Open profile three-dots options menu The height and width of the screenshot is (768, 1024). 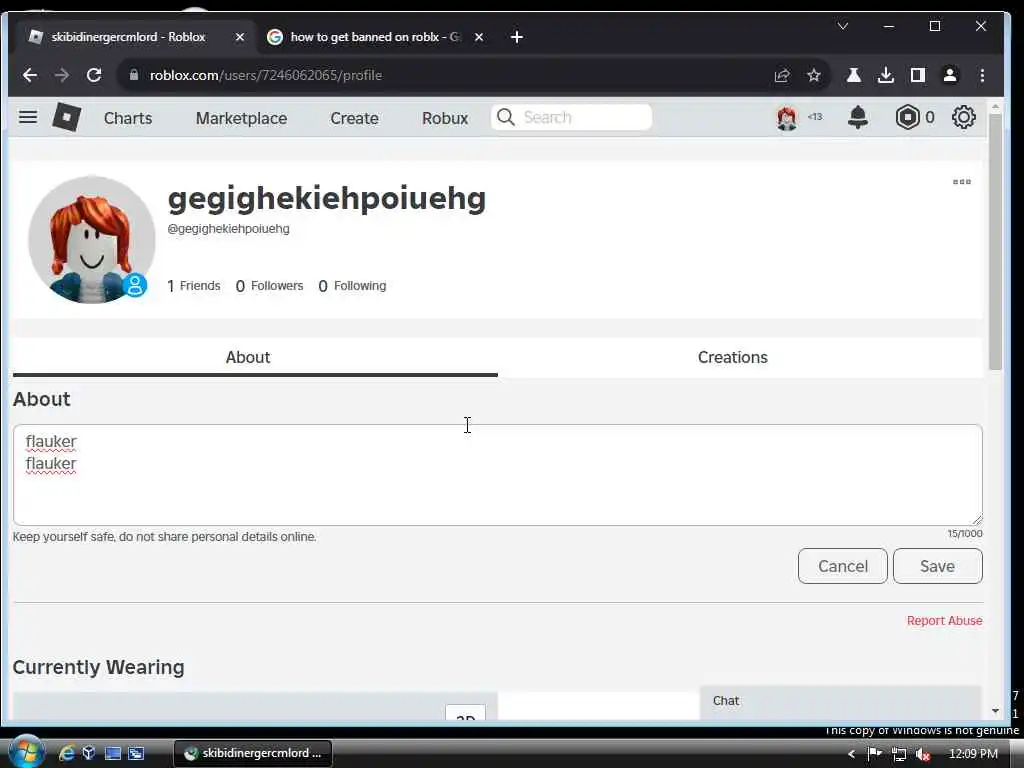961,182
